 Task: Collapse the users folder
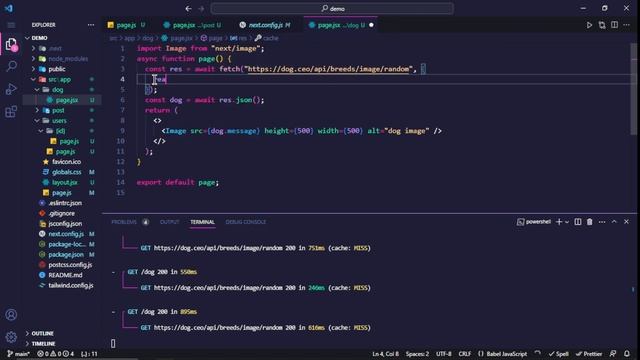tap(59, 120)
